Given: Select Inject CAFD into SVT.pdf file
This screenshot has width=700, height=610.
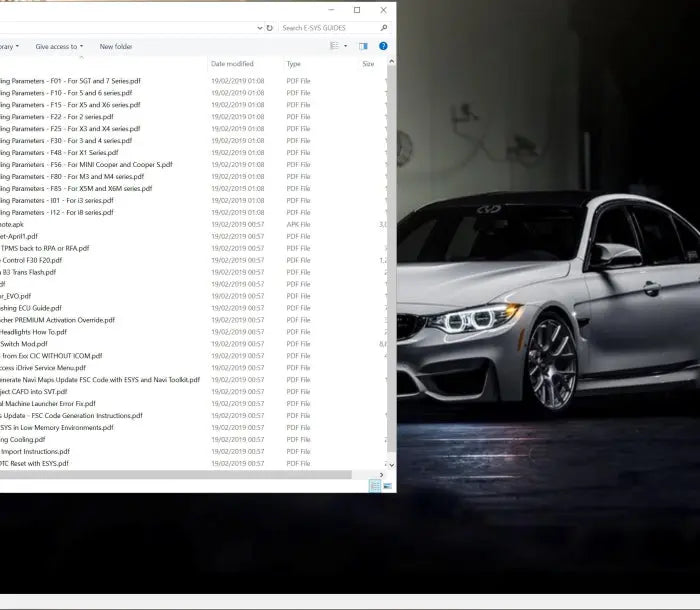Looking at the screenshot, I should point(33,392).
